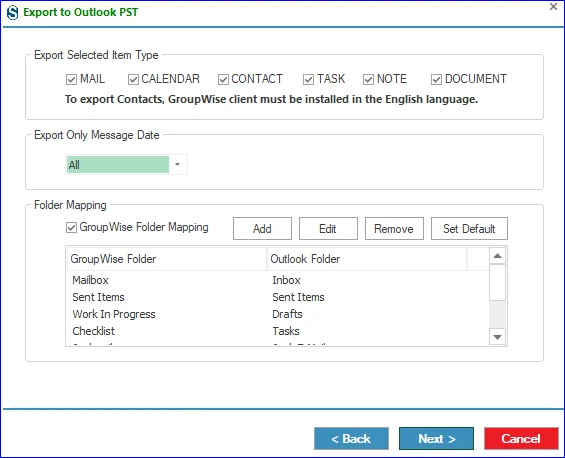This screenshot has width=565, height=458.
Task: Select the Work In Progress row
Action: [278, 314]
